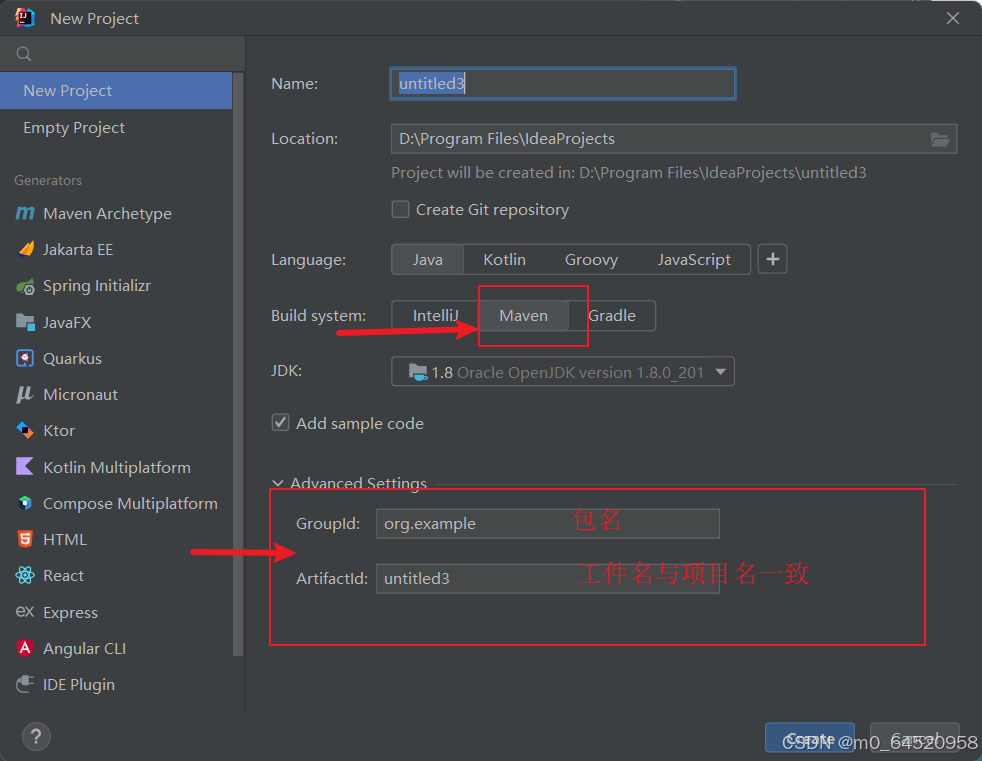Open help via question mark button
The image size is (982, 761).
[x=36, y=737]
